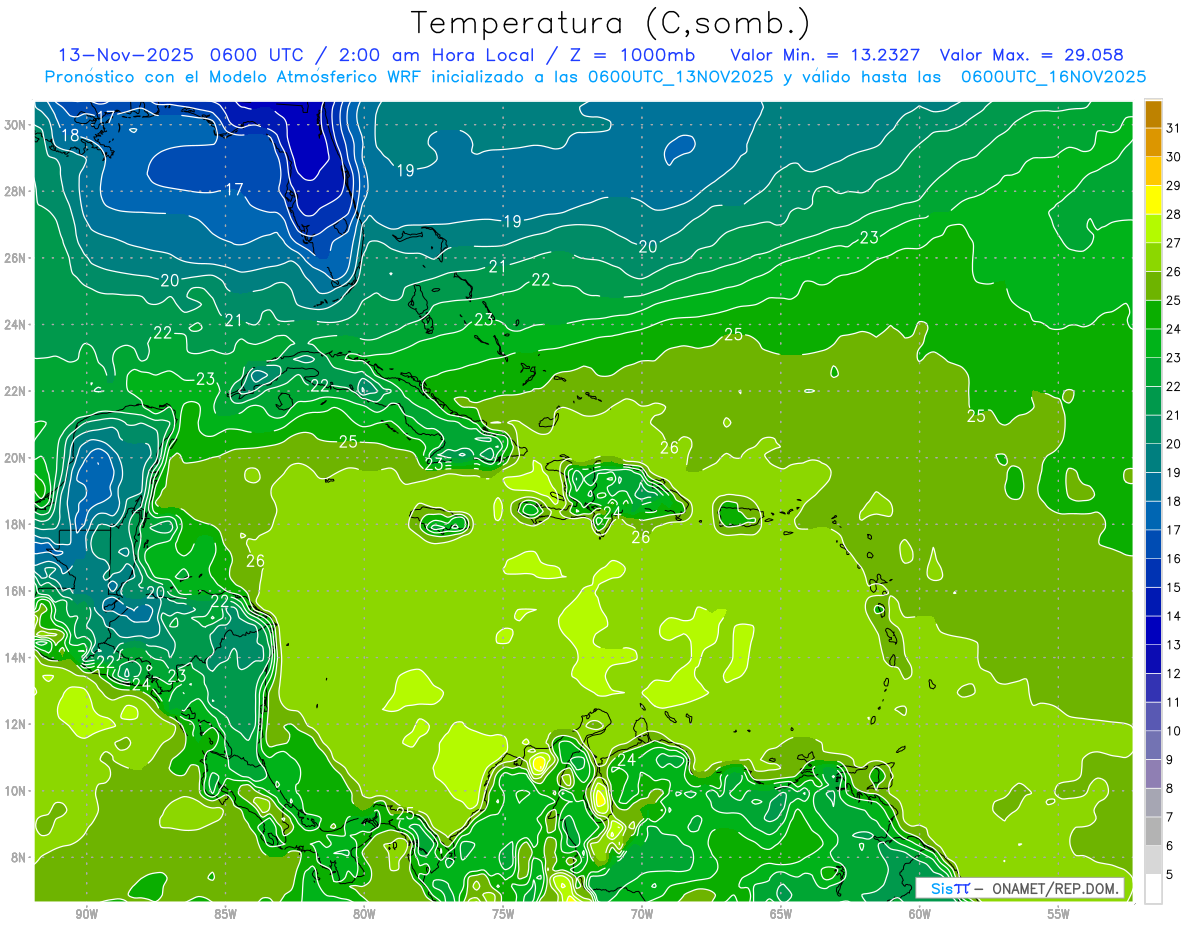The height and width of the screenshot is (927, 1200).
Task: Click the '65W' longitude label
Action: [781, 913]
